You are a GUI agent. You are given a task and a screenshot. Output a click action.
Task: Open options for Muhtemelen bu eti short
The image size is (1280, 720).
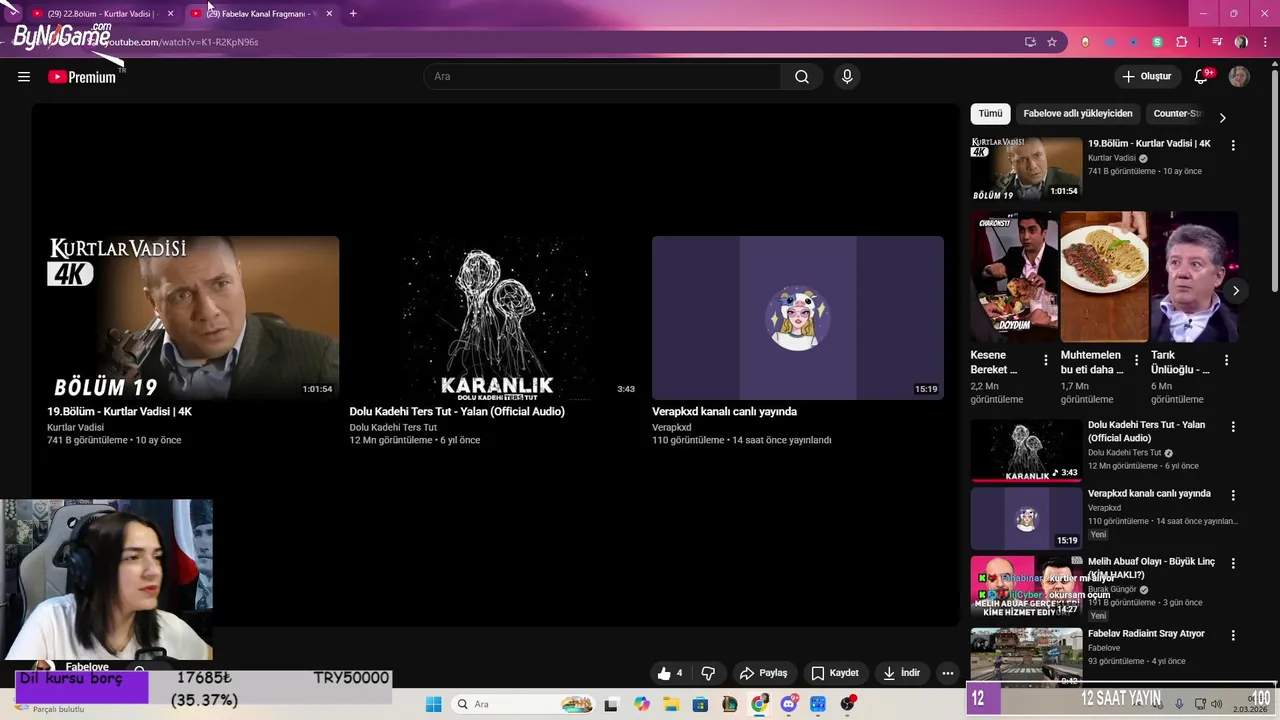coord(1136,360)
